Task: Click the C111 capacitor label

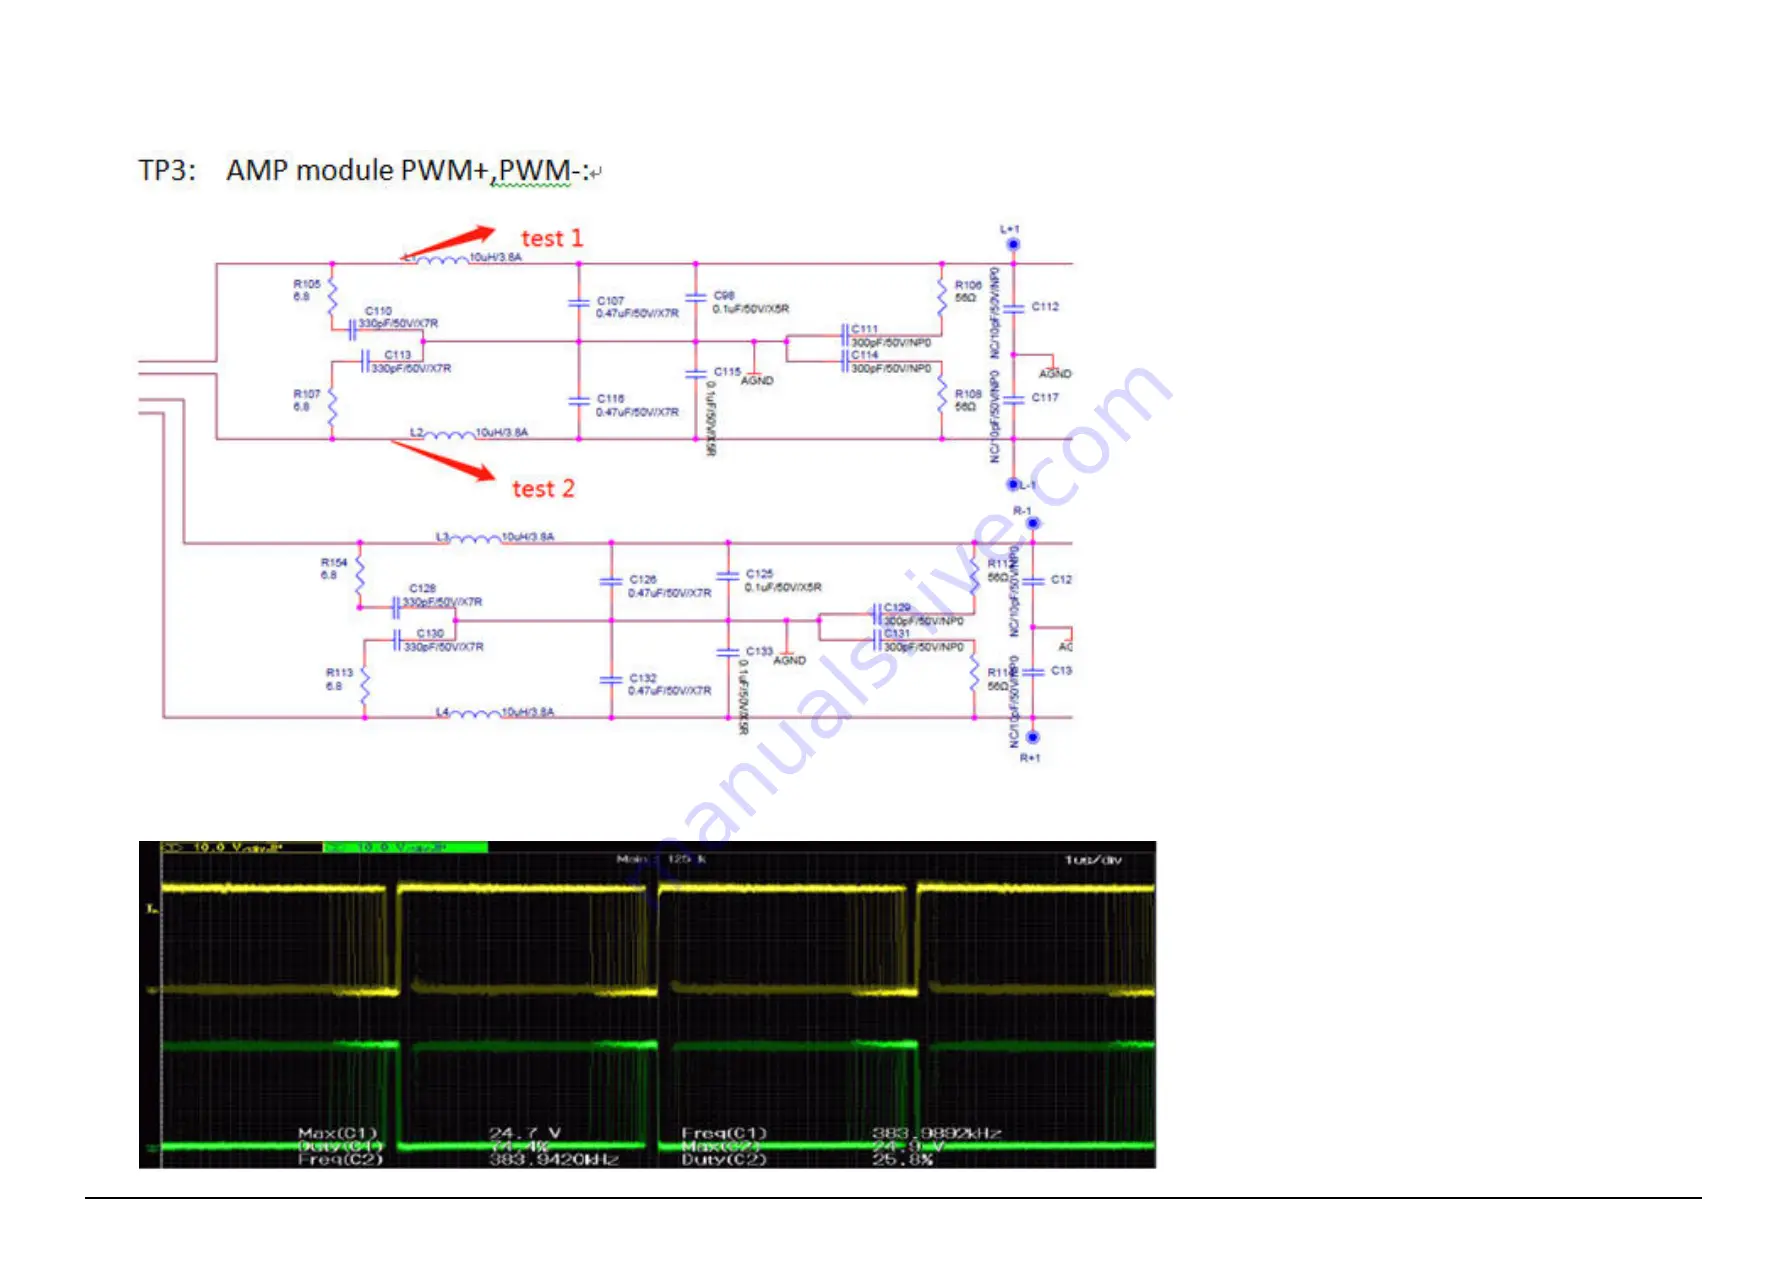Action: pyautogui.click(x=864, y=329)
